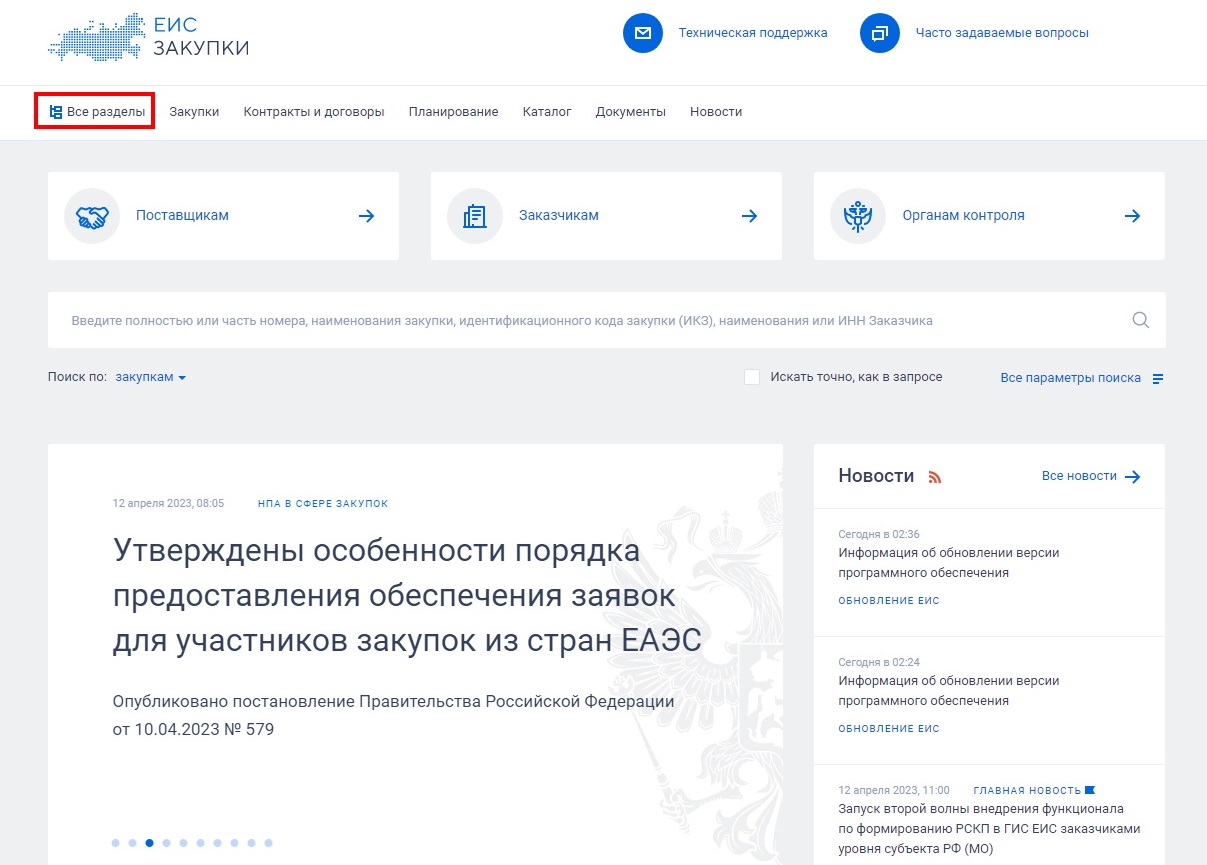This screenshot has height=865, width=1207.
Task: Click the Опубликовано постановление Правительства subtitle
Action: click(394, 715)
